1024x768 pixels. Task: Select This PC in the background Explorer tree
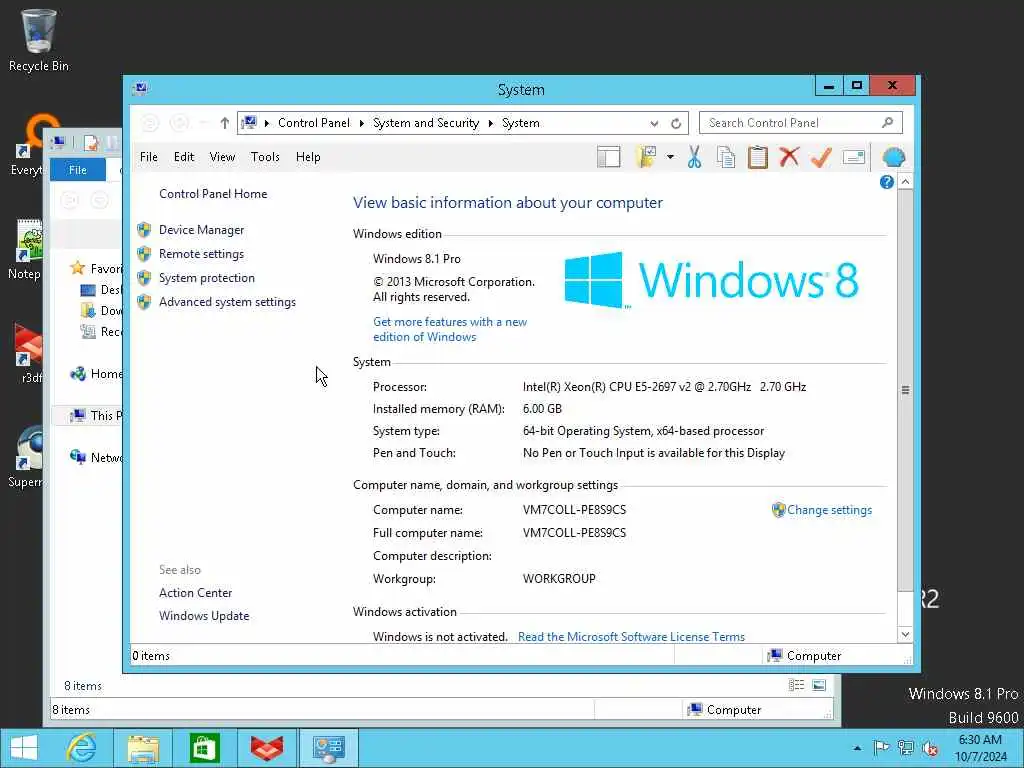[x=96, y=415]
